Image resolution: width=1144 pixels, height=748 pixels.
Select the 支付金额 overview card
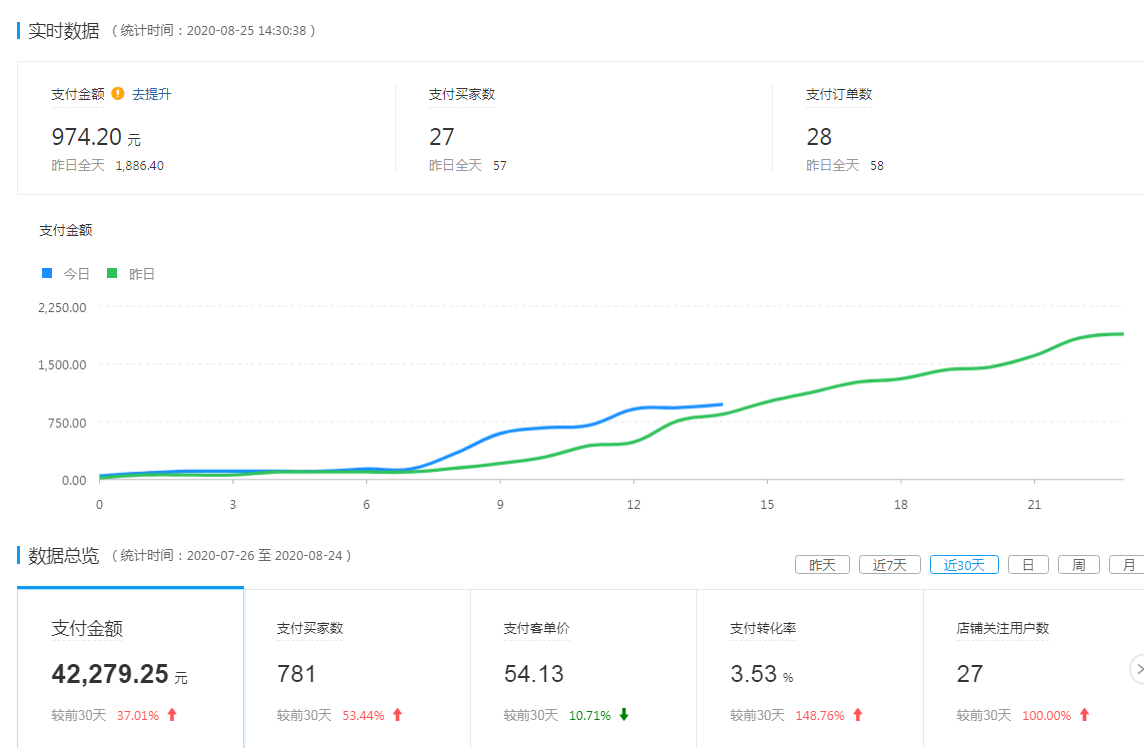click(131, 668)
